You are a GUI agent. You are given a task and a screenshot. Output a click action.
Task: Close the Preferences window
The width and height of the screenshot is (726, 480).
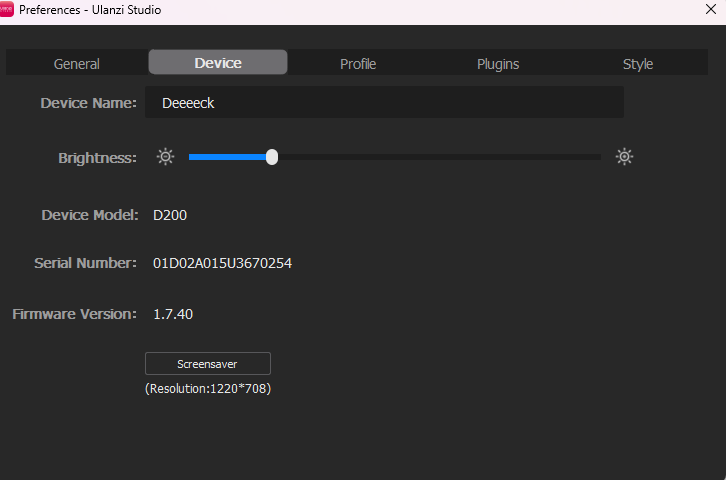coord(711,9)
